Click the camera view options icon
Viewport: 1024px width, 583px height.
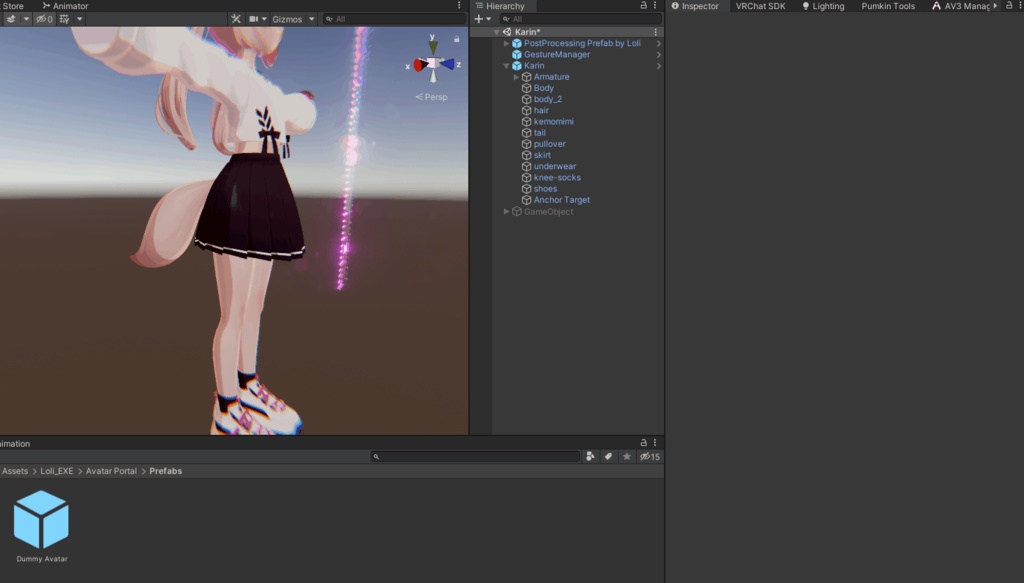tap(254, 18)
